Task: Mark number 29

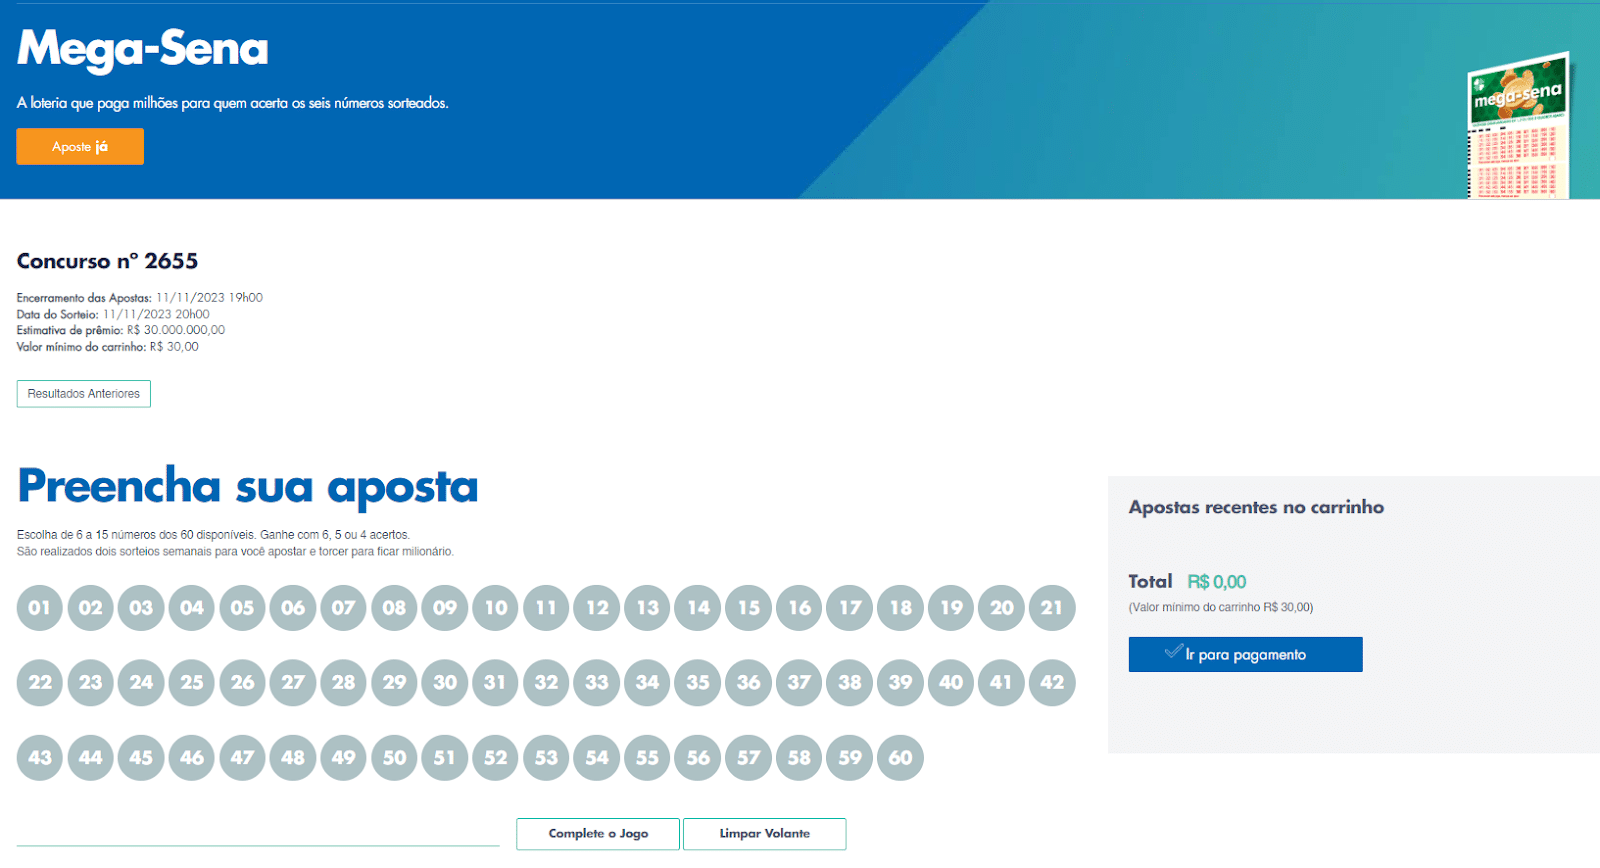Action: [x=395, y=683]
